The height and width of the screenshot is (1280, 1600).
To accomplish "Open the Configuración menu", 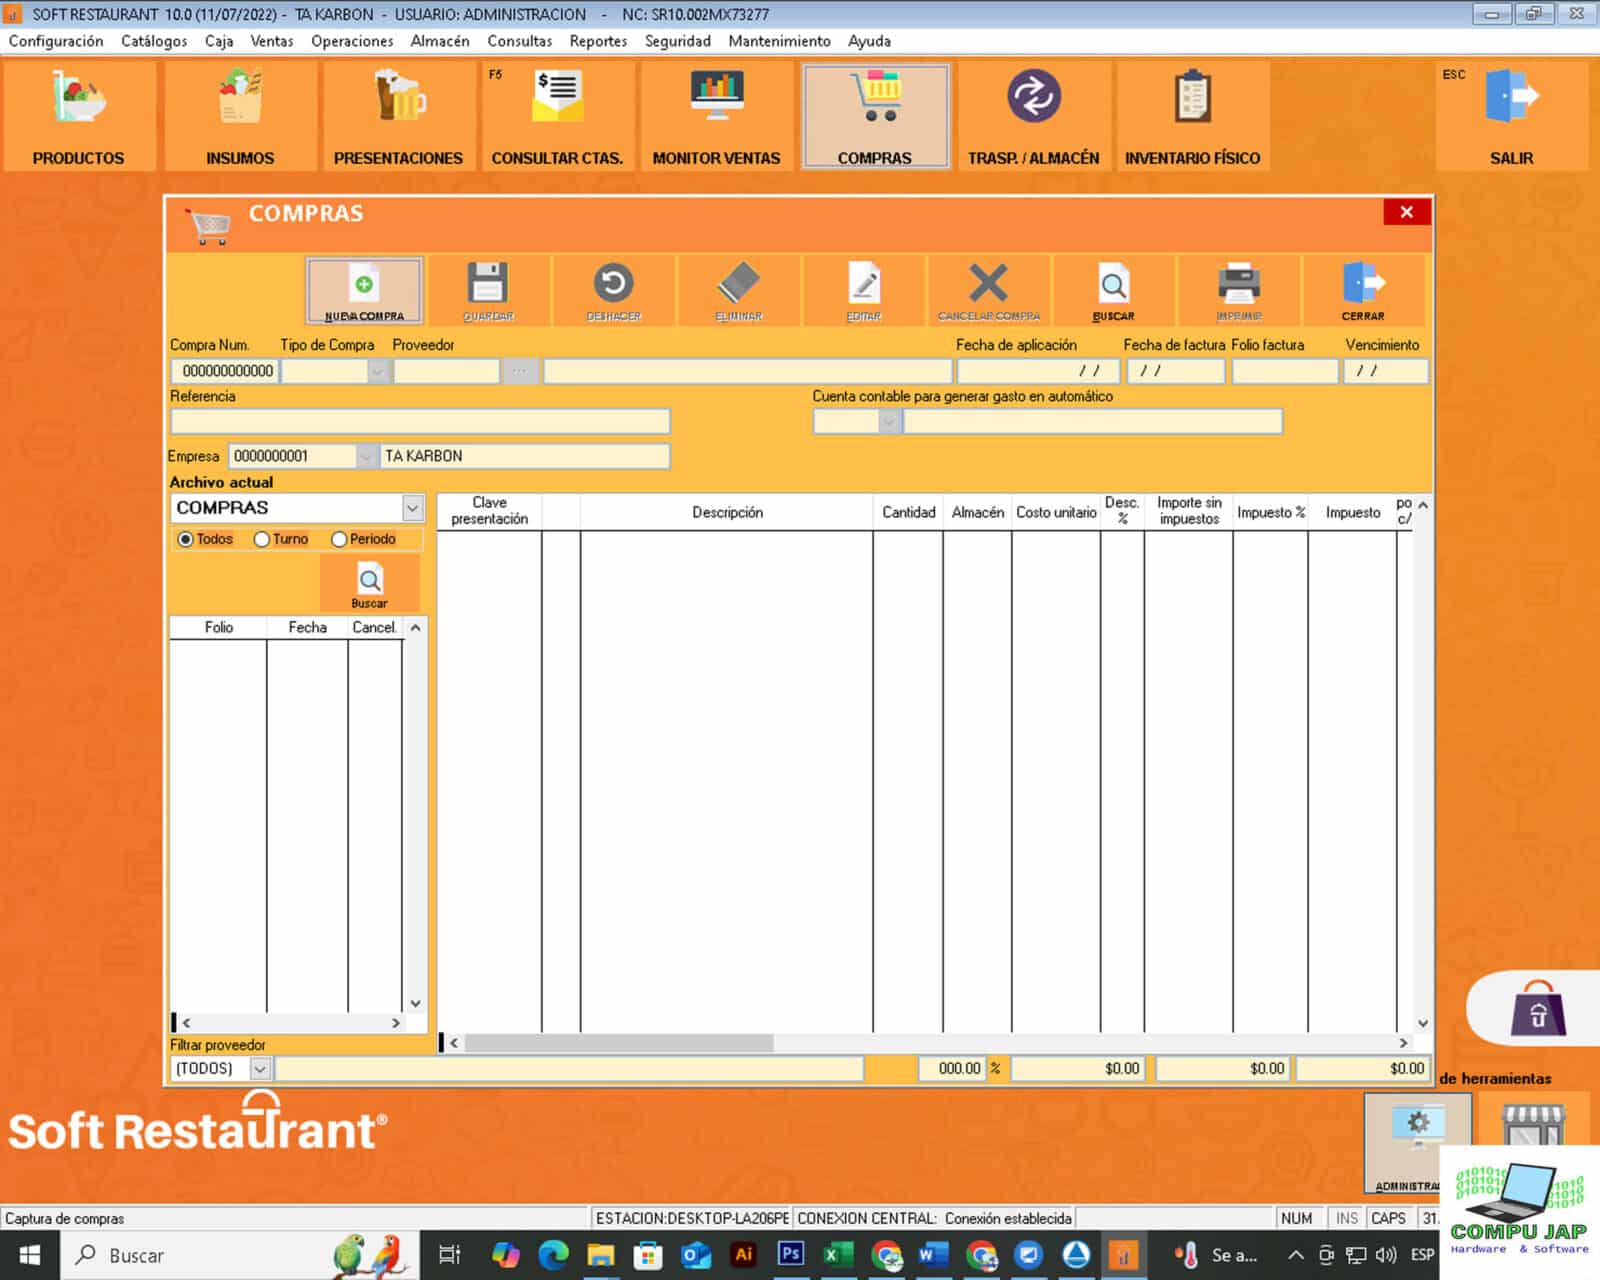I will coord(56,41).
